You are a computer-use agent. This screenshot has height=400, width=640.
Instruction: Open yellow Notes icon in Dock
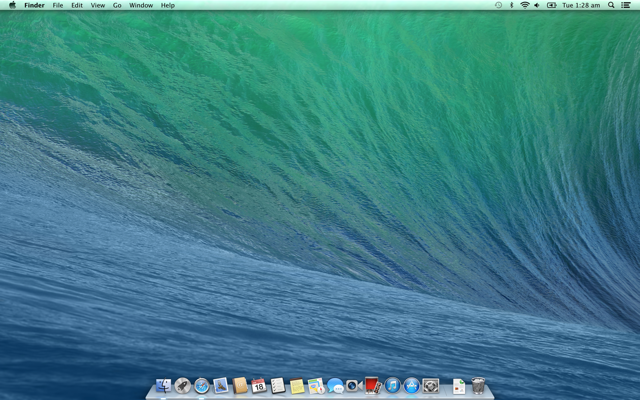click(x=297, y=385)
